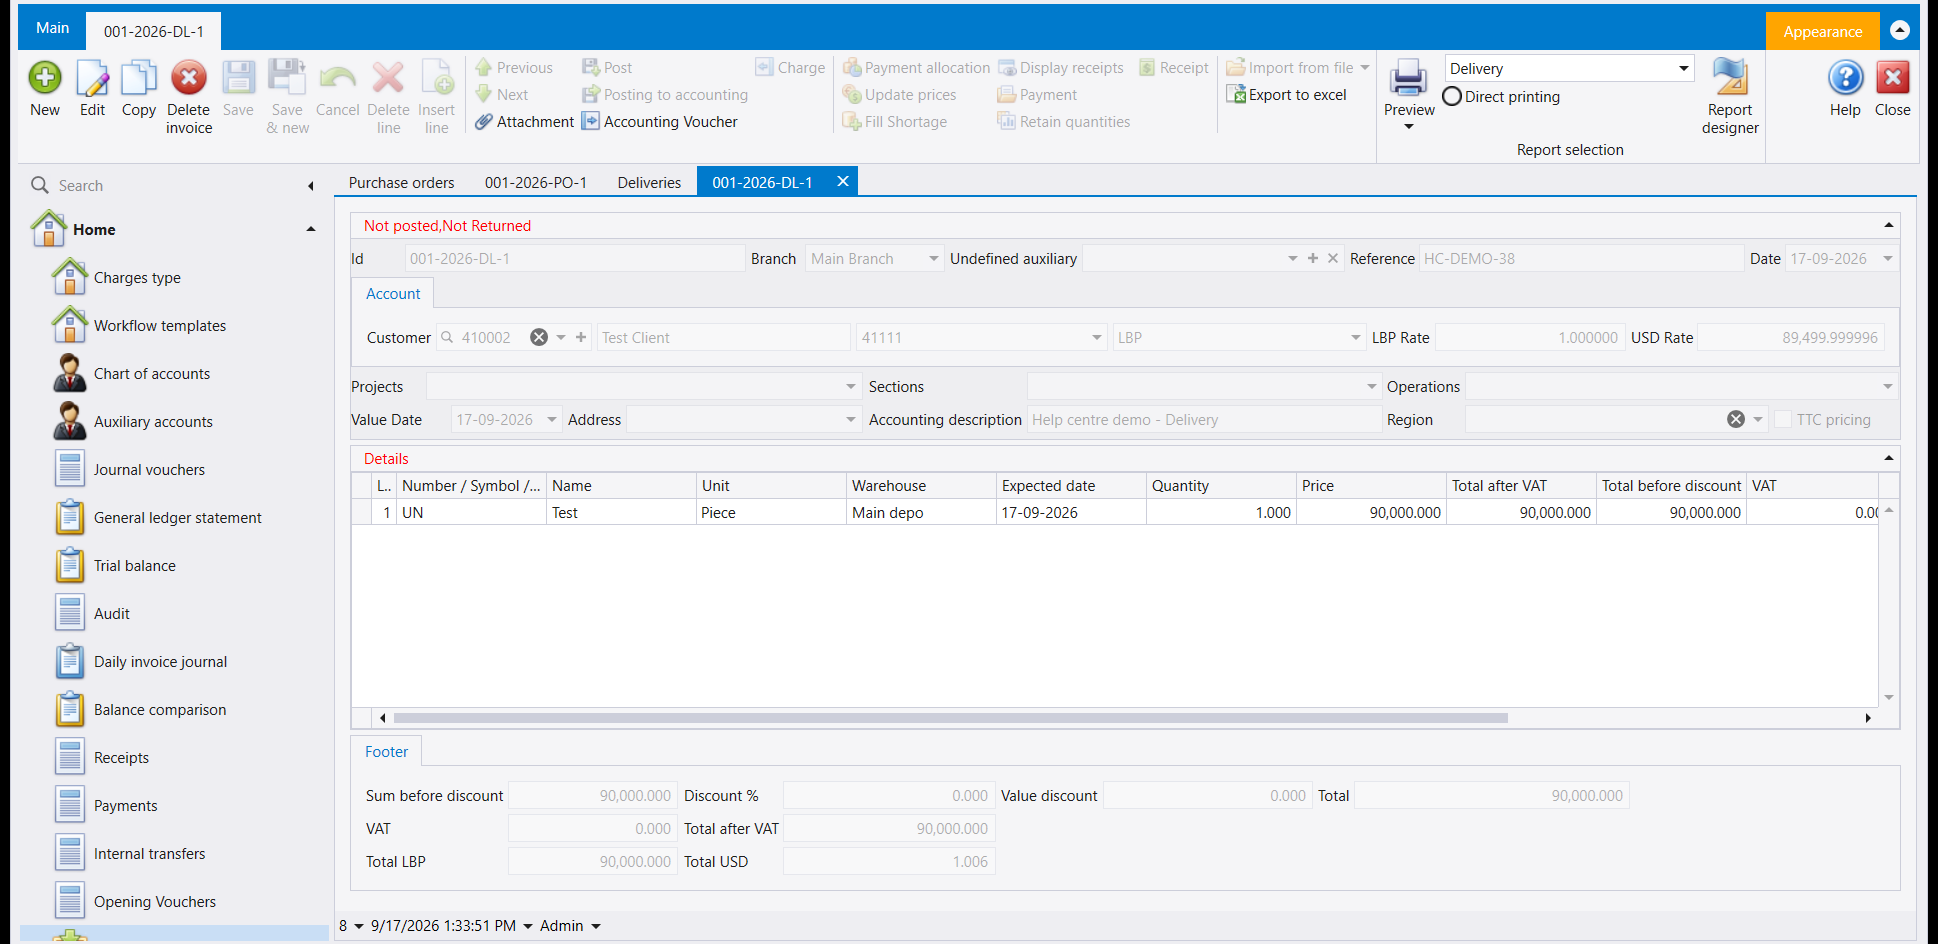This screenshot has height=944, width=1938.
Task: Select the Direct printing radio button
Action: coord(1452,97)
